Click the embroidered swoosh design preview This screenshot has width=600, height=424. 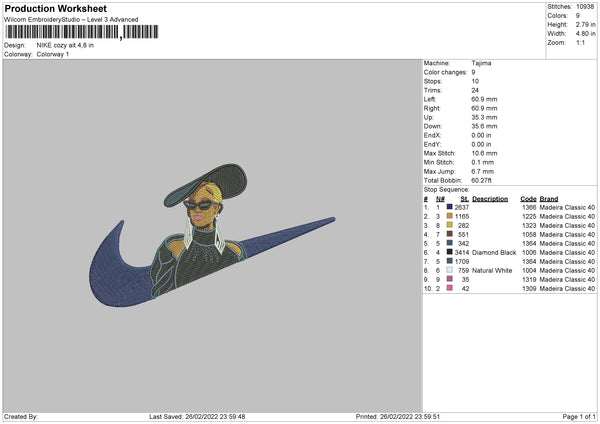coord(212,236)
